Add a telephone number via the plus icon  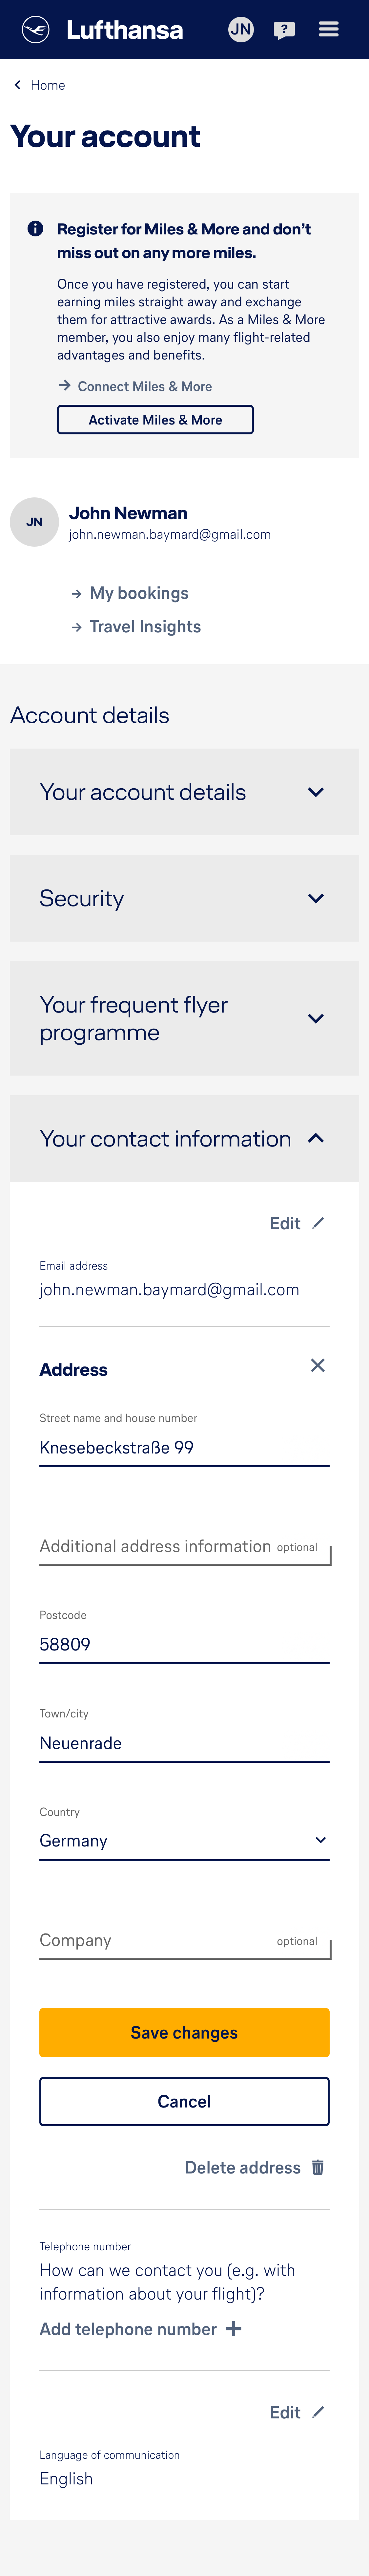[234, 2329]
